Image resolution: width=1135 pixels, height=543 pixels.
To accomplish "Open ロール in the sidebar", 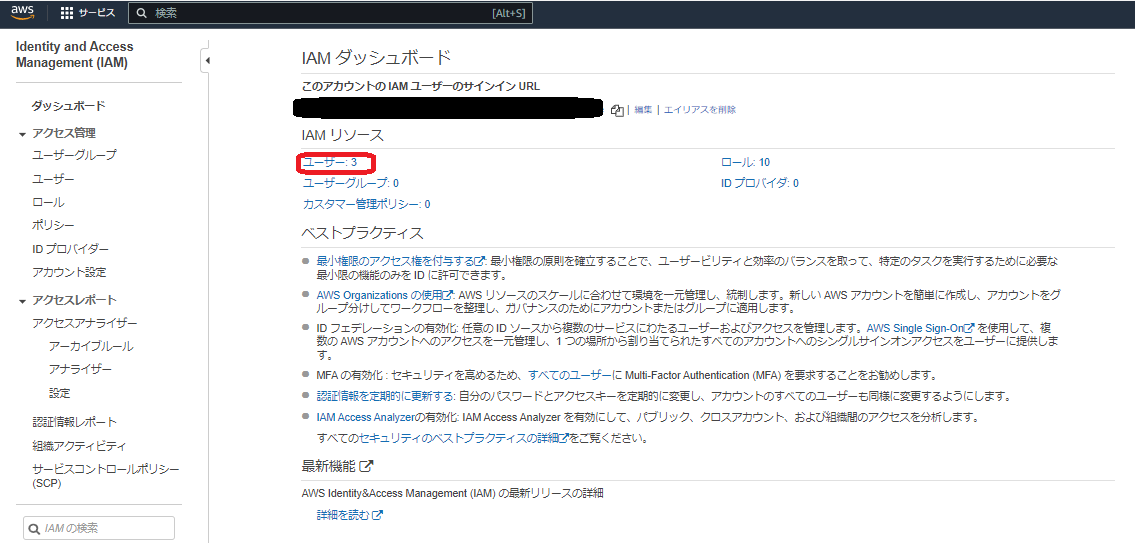I will [48, 202].
